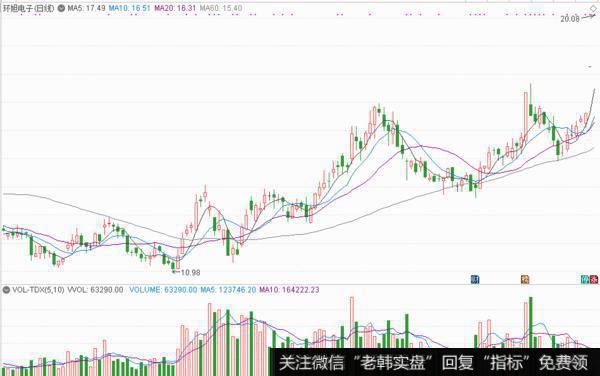
Task: Click the VVOL: 63290.00 value
Action: 95,290
